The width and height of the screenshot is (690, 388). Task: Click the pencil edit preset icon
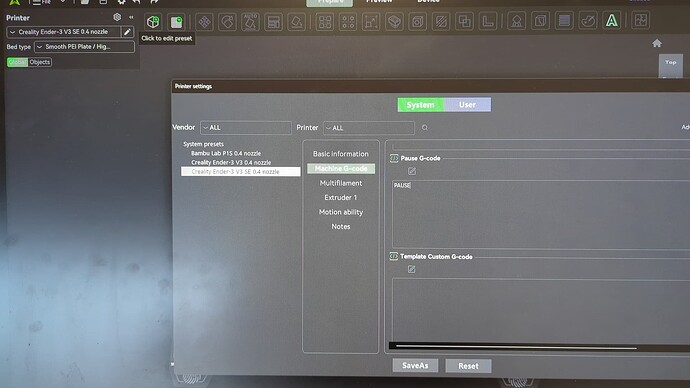127,32
